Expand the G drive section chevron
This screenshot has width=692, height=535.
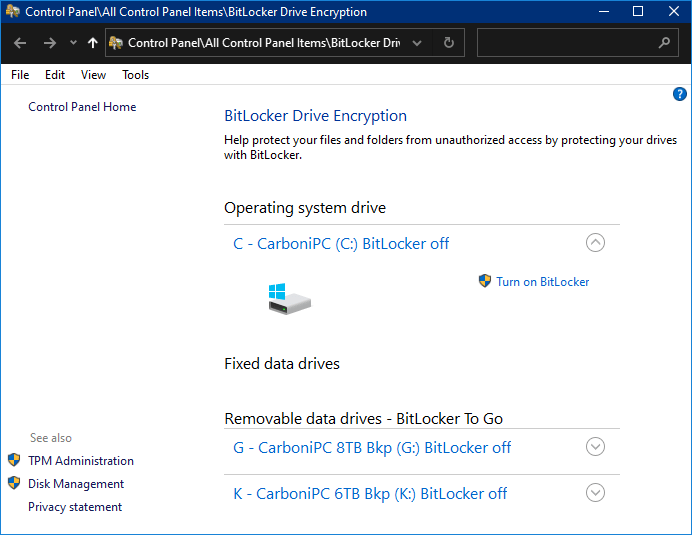(595, 447)
